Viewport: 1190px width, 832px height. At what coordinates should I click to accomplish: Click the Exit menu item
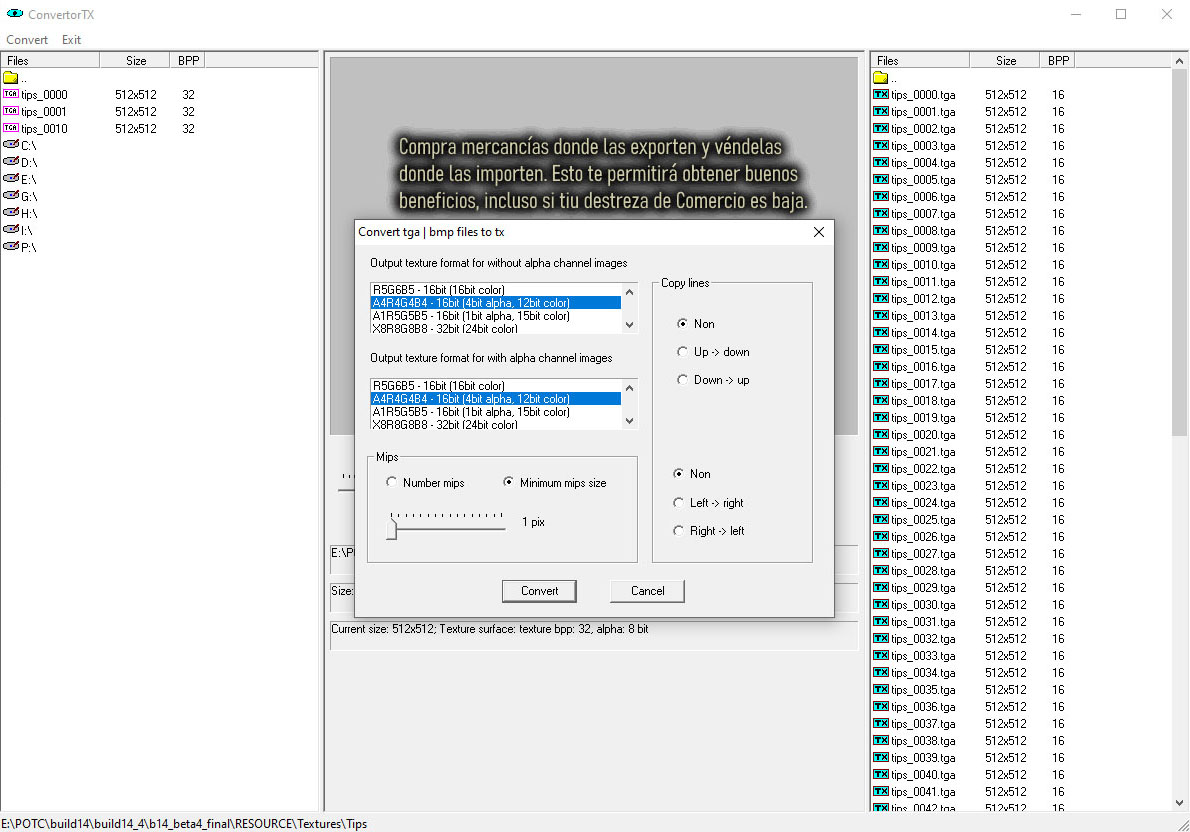[71, 40]
